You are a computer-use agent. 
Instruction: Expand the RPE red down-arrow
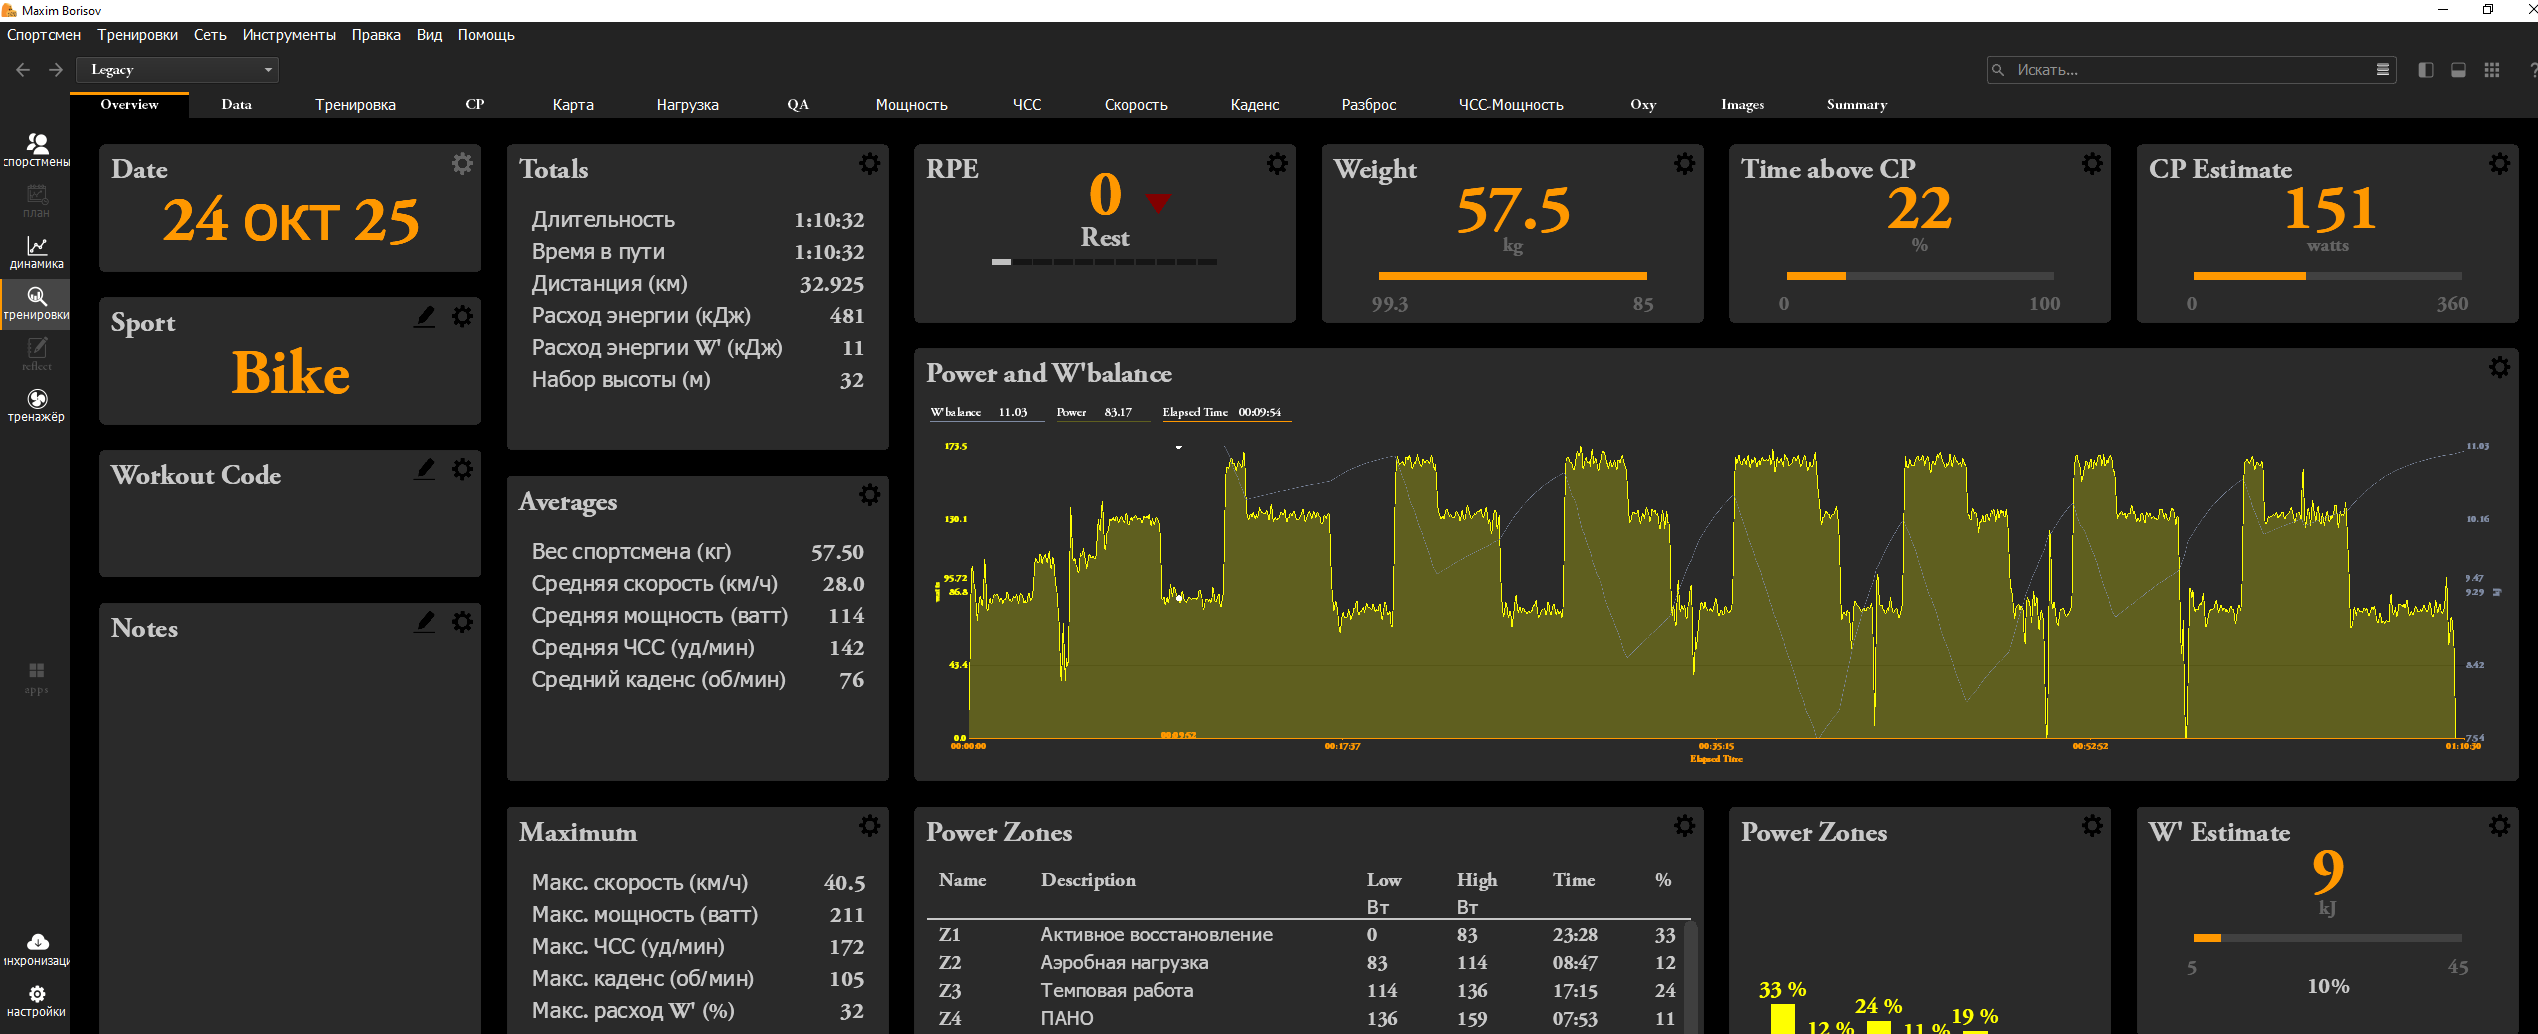(1158, 202)
